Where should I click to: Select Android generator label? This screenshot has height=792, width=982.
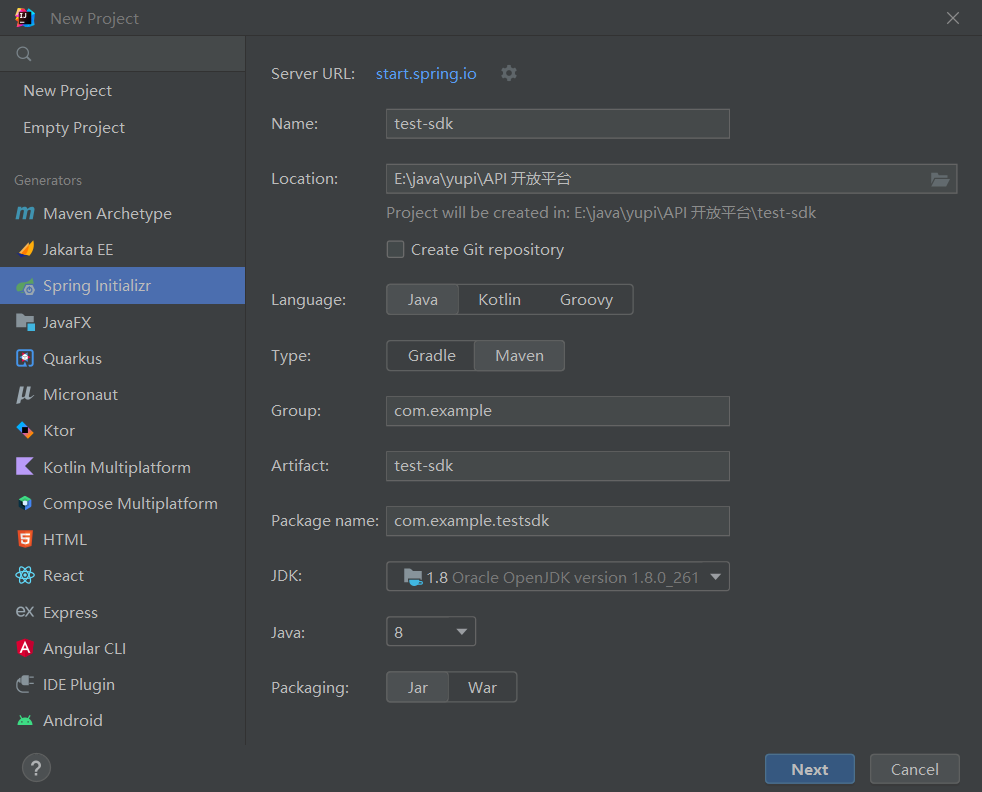point(73,721)
